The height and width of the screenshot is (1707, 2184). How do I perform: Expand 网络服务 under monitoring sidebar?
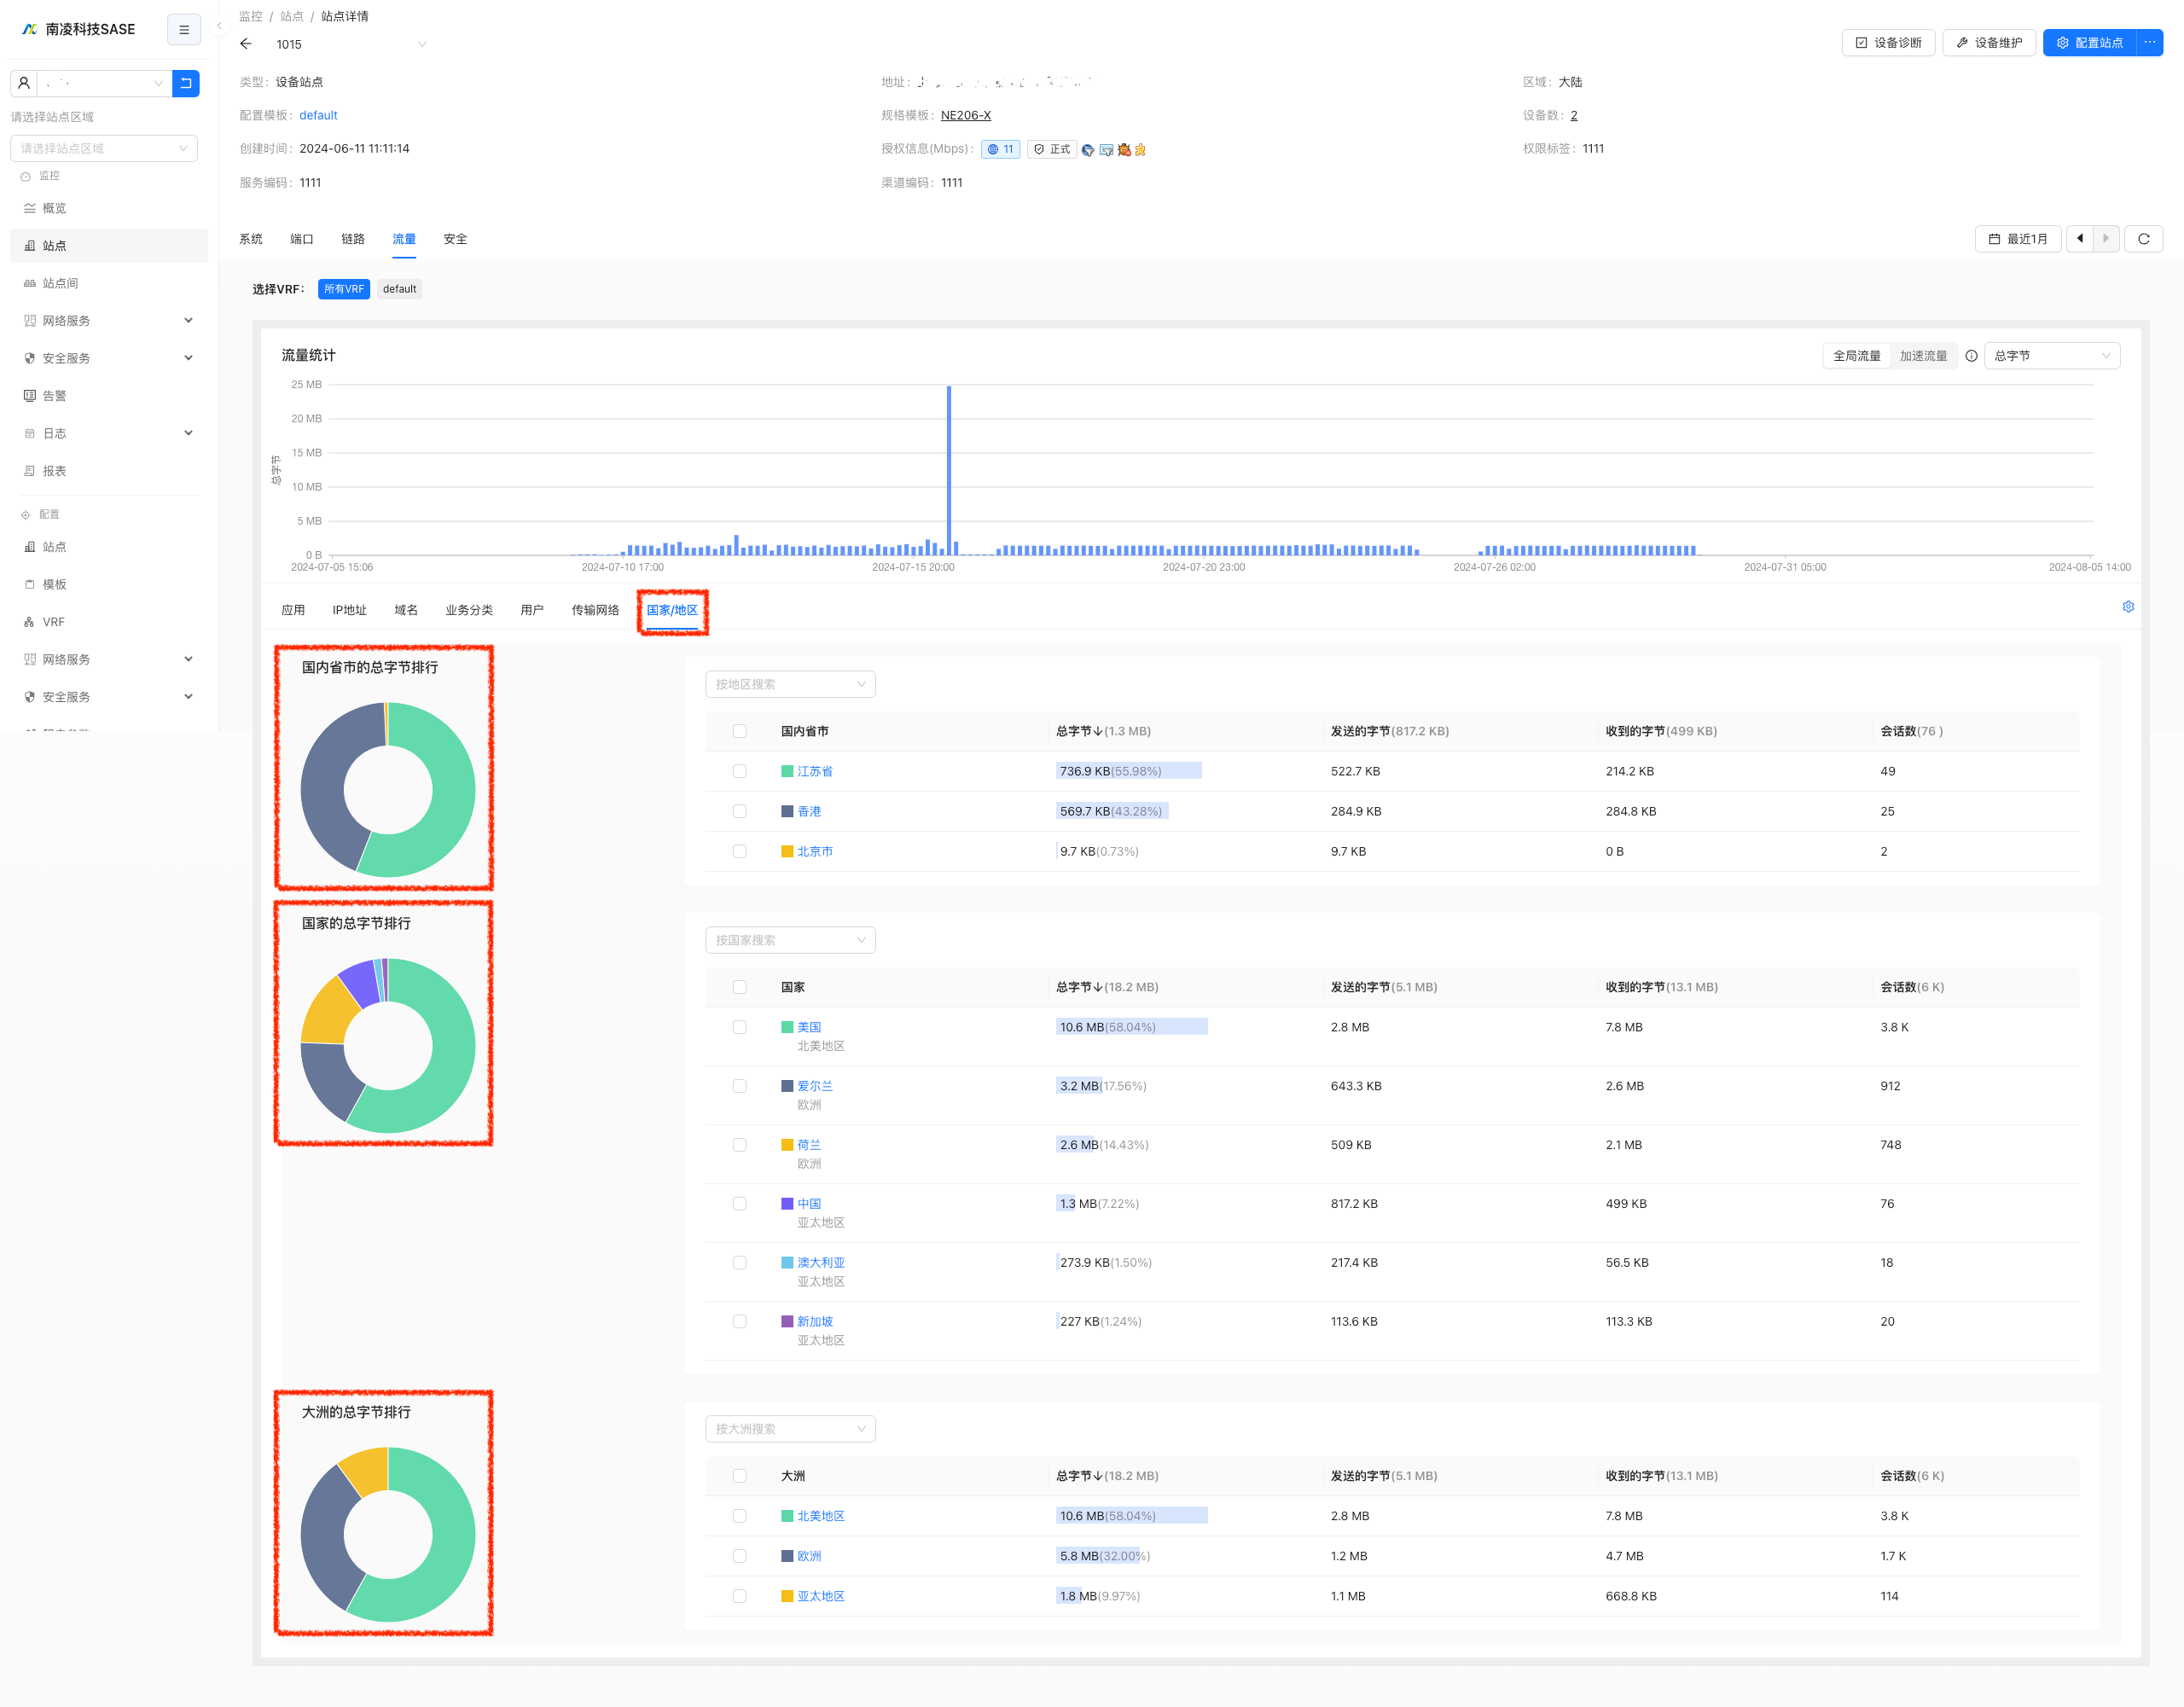point(108,321)
